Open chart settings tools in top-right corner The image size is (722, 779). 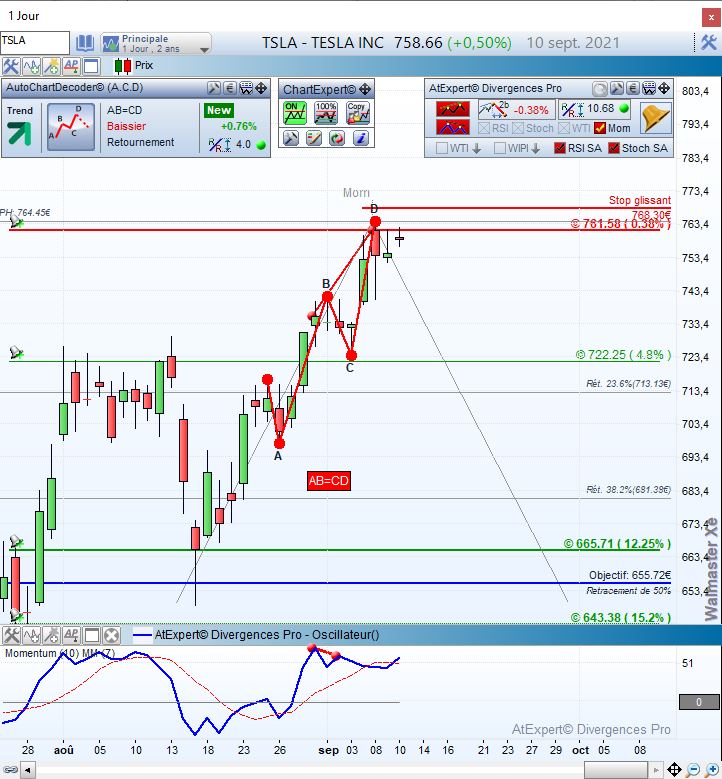coord(708,43)
